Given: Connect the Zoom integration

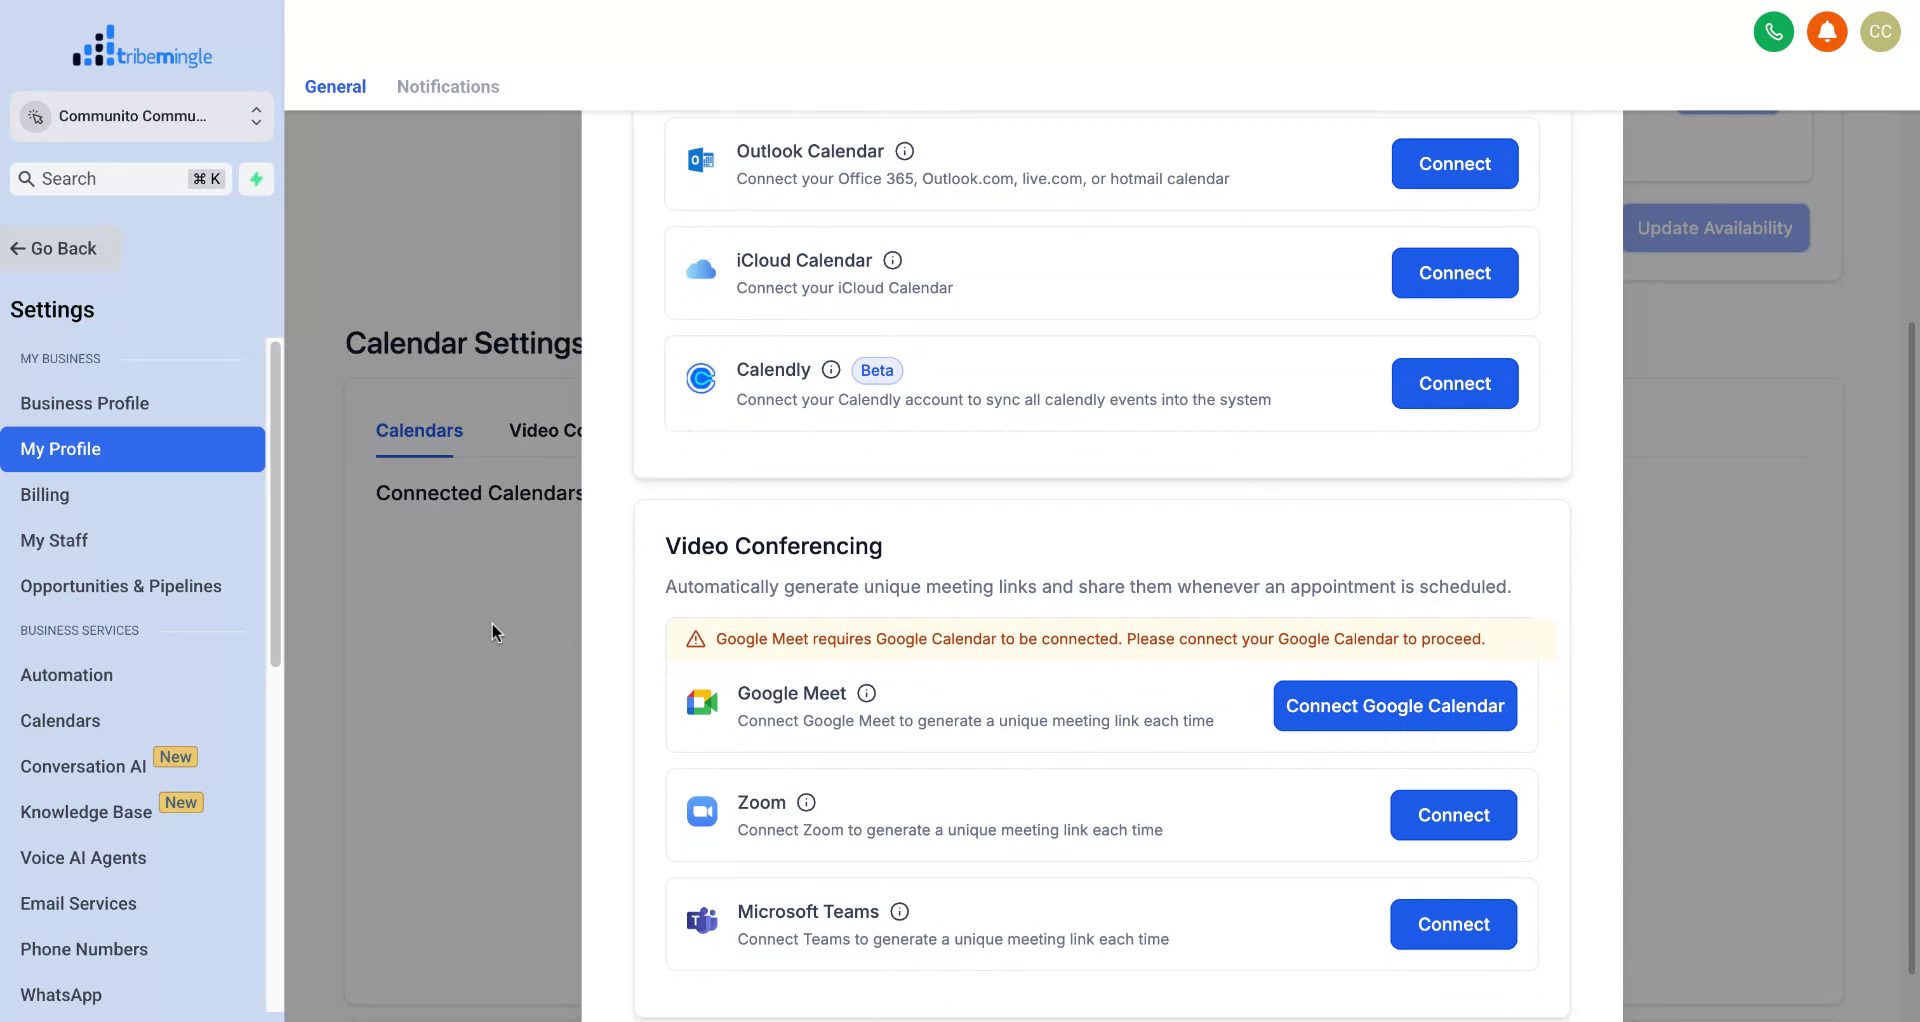Looking at the screenshot, I should click(x=1453, y=815).
